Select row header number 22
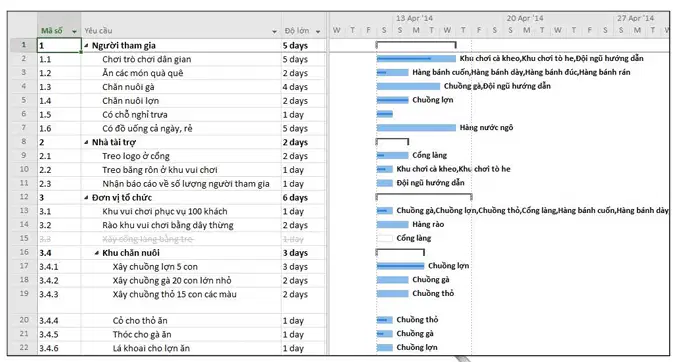This screenshot has width=679, height=362. coord(24,347)
